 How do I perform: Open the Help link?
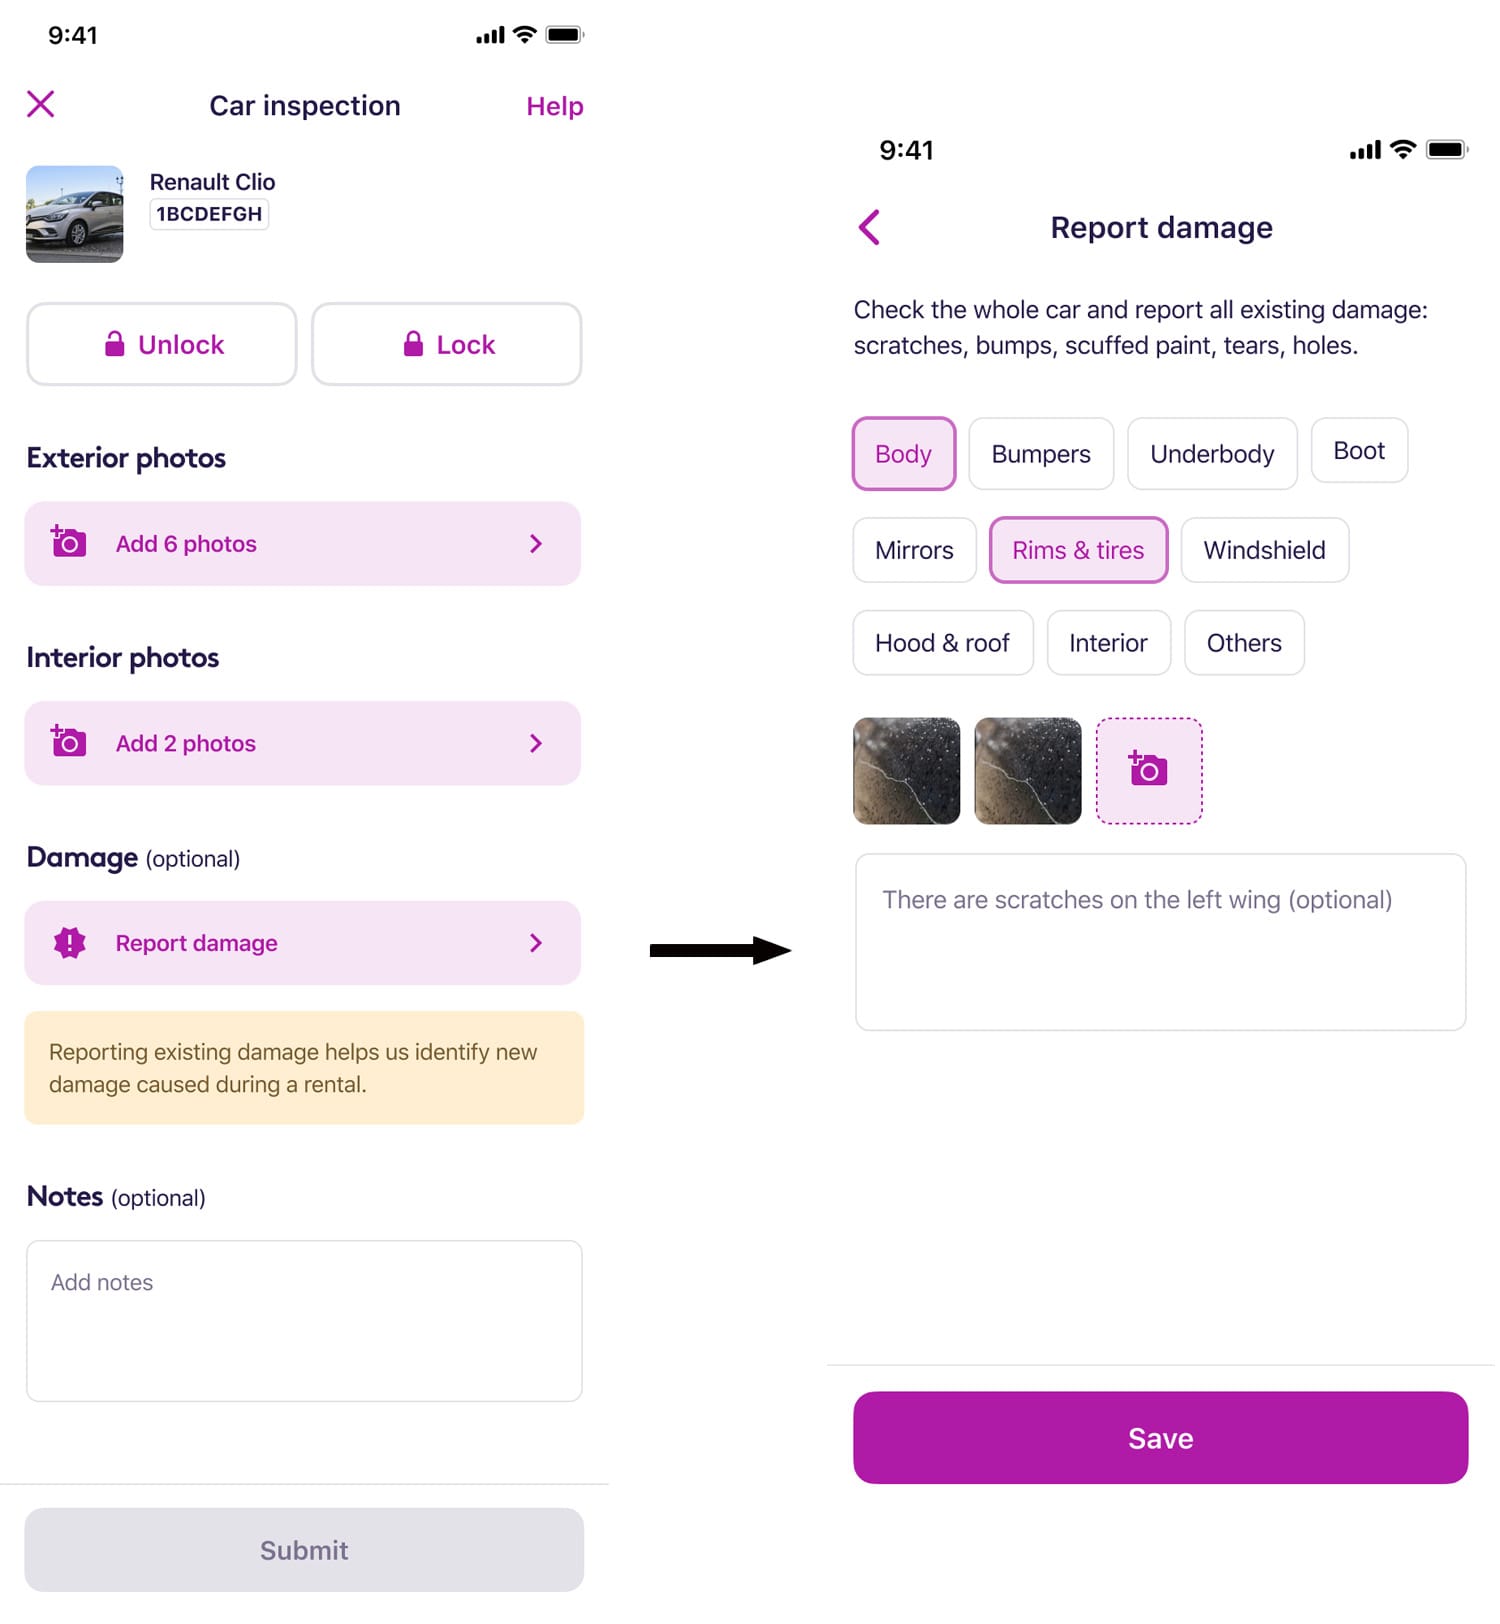[555, 106]
